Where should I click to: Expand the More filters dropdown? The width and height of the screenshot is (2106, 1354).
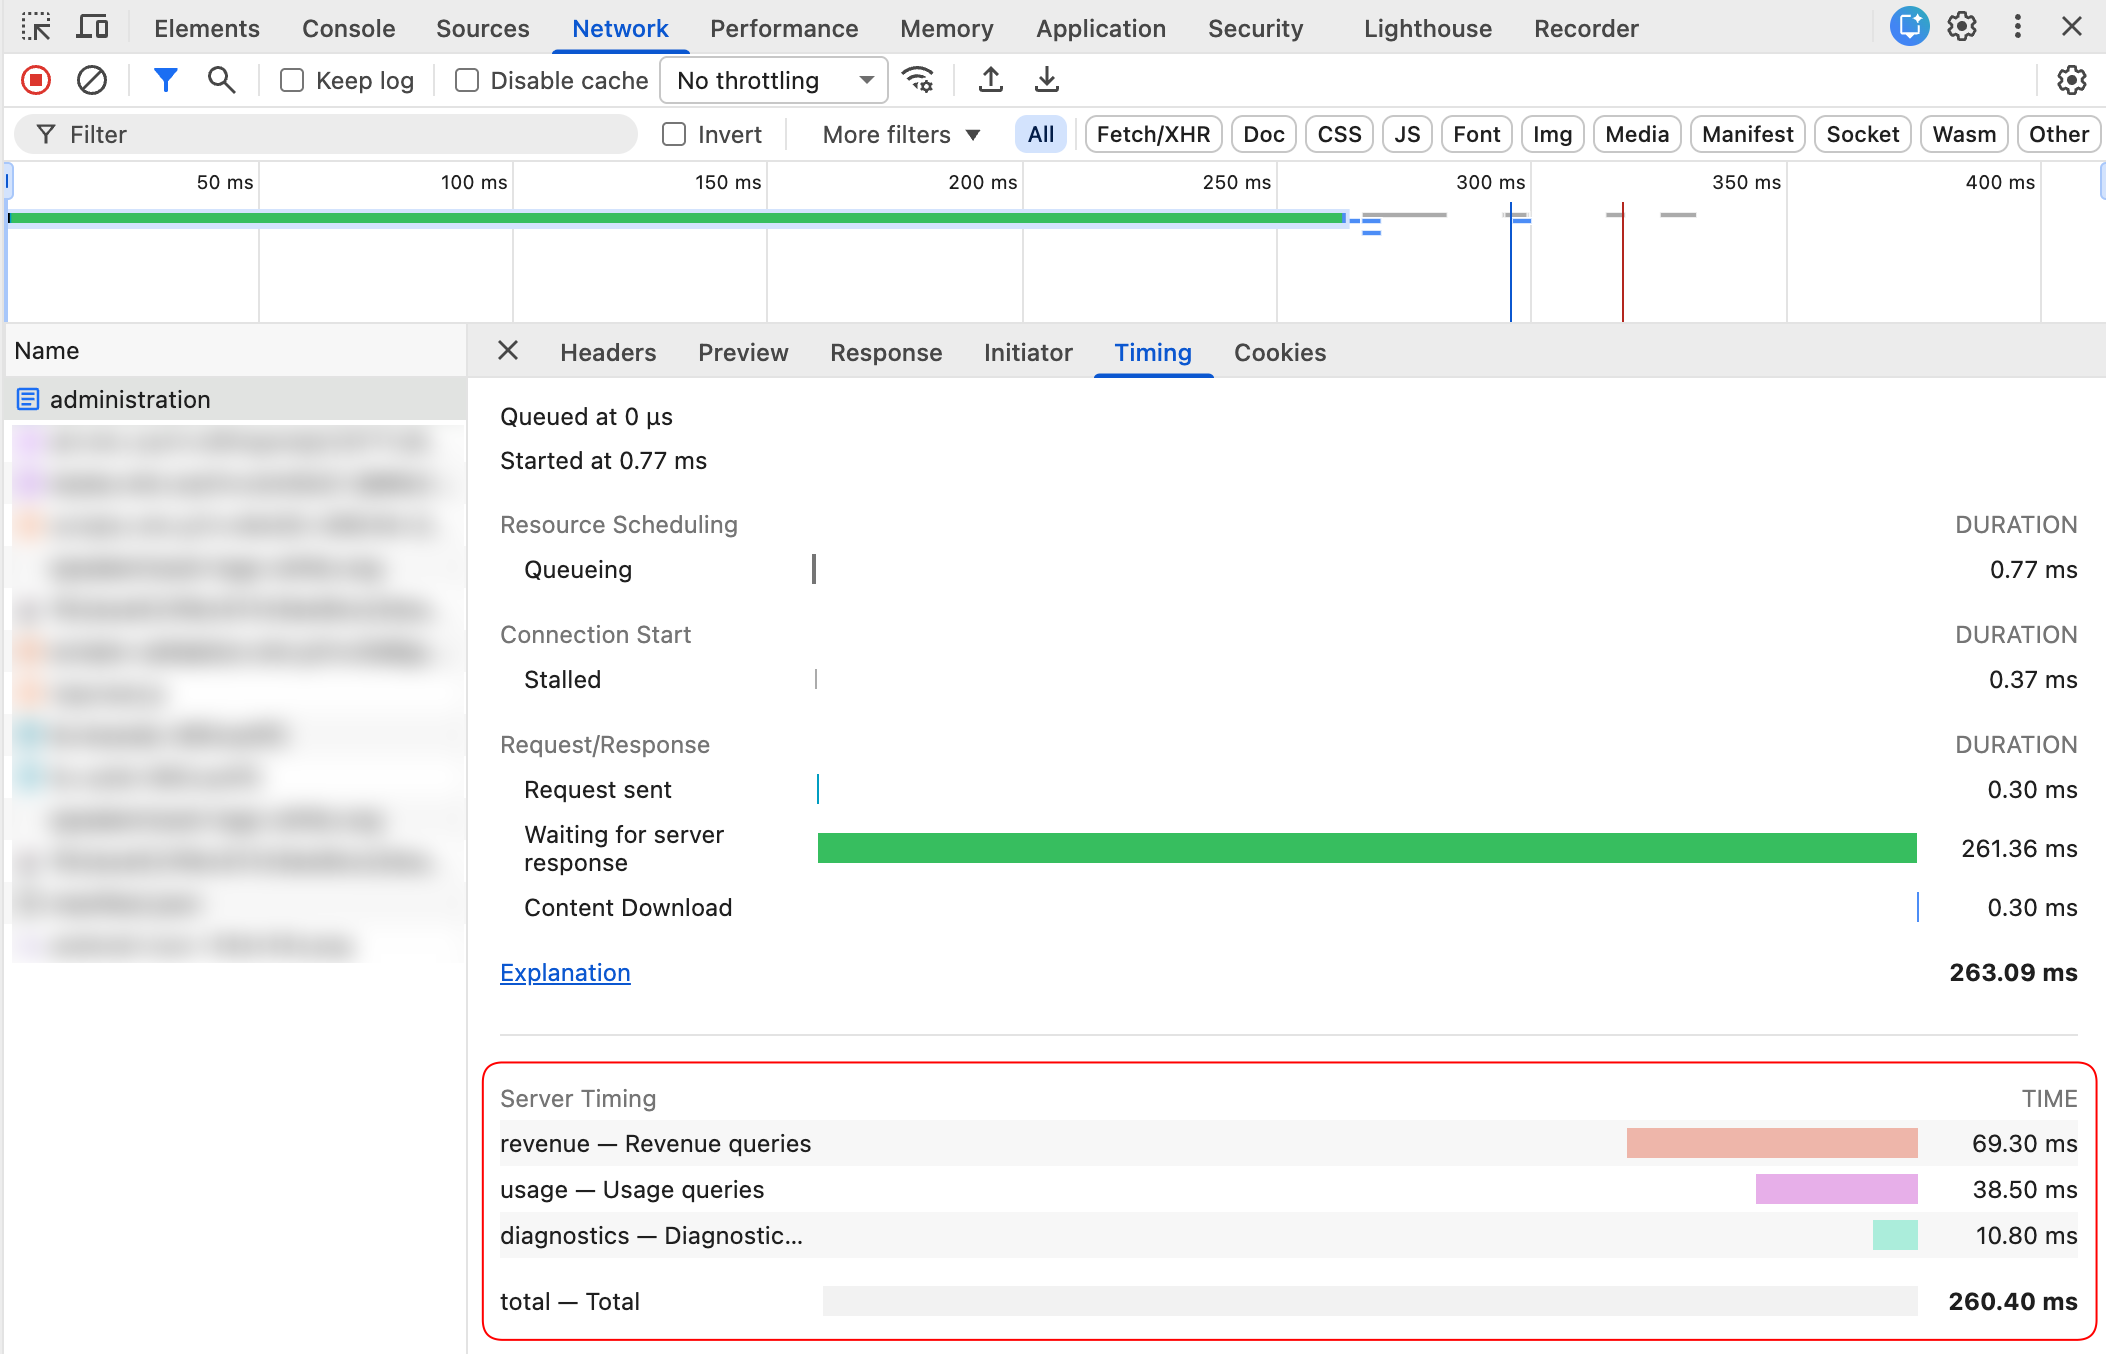[901, 134]
